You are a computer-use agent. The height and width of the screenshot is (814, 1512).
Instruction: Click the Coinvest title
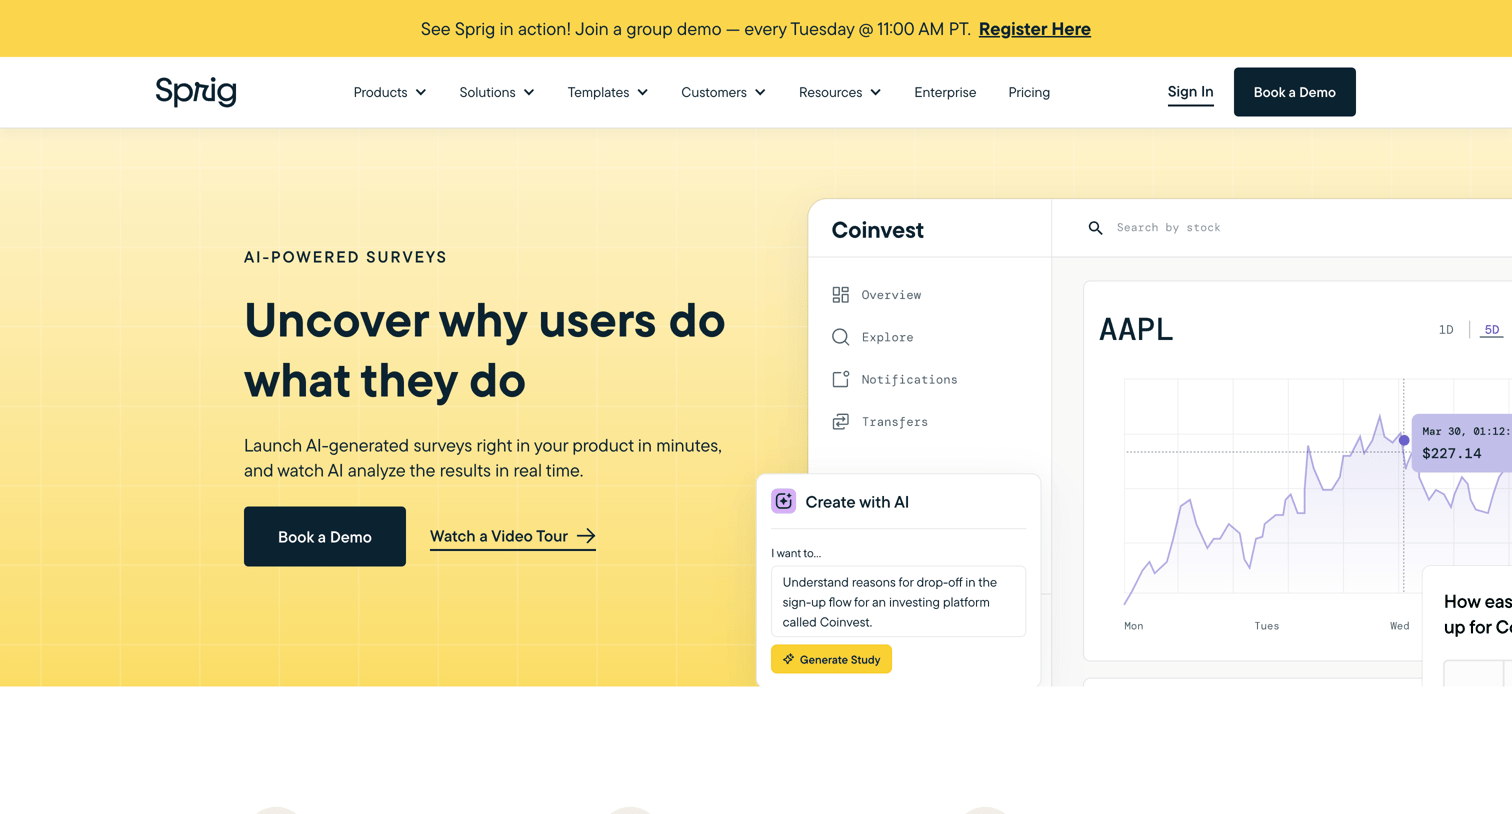(x=877, y=230)
